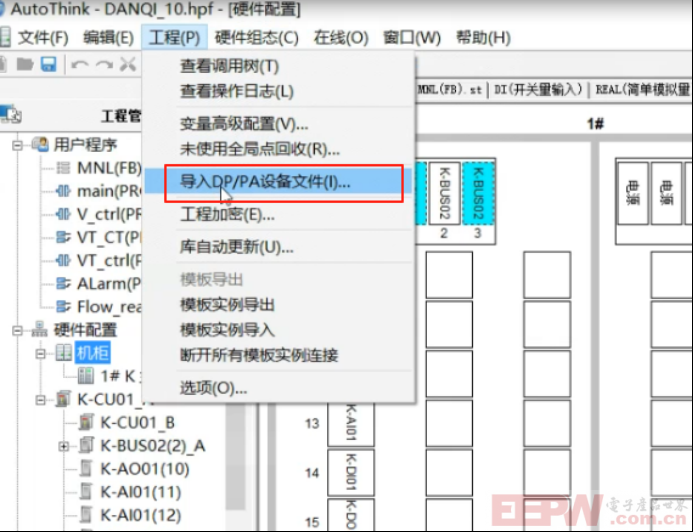The width and height of the screenshot is (693, 532).
Task: Click the 1# K cabinet row icon
Action: 86,376
